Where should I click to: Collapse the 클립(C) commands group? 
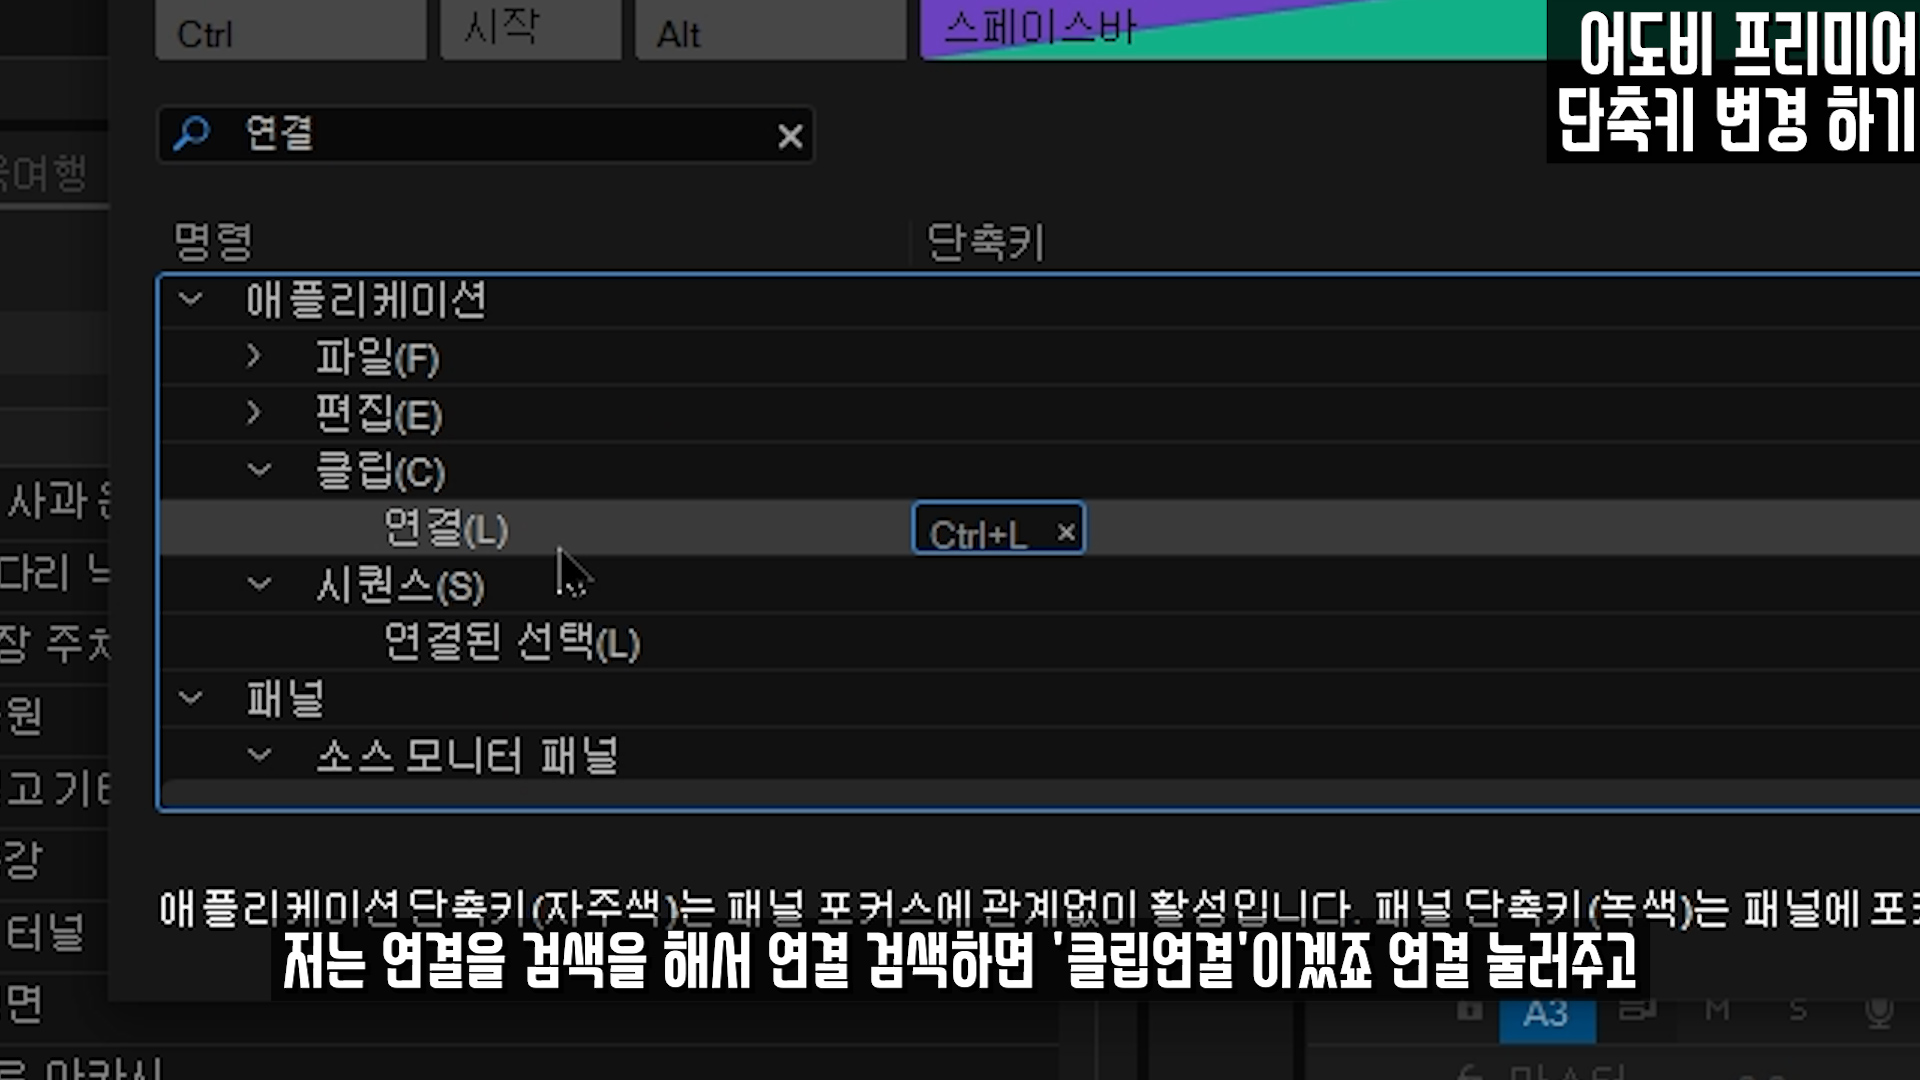pos(259,470)
